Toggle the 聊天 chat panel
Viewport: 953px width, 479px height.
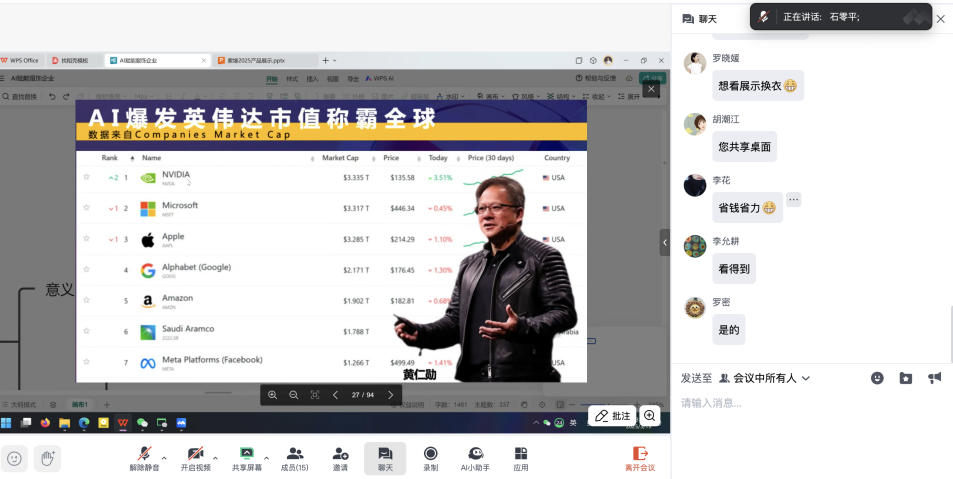pyautogui.click(x=385, y=458)
